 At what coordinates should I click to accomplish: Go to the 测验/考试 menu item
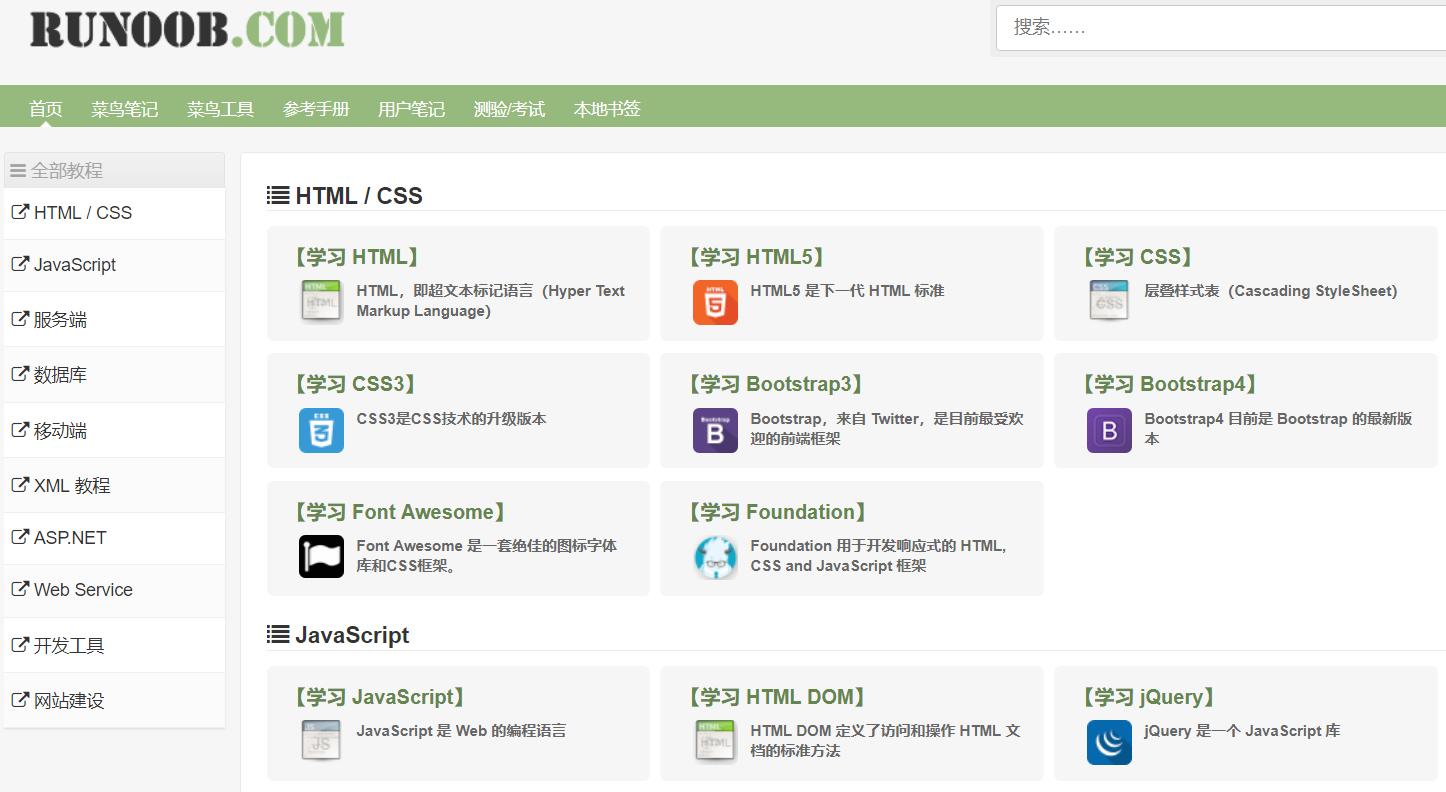[x=509, y=109]
